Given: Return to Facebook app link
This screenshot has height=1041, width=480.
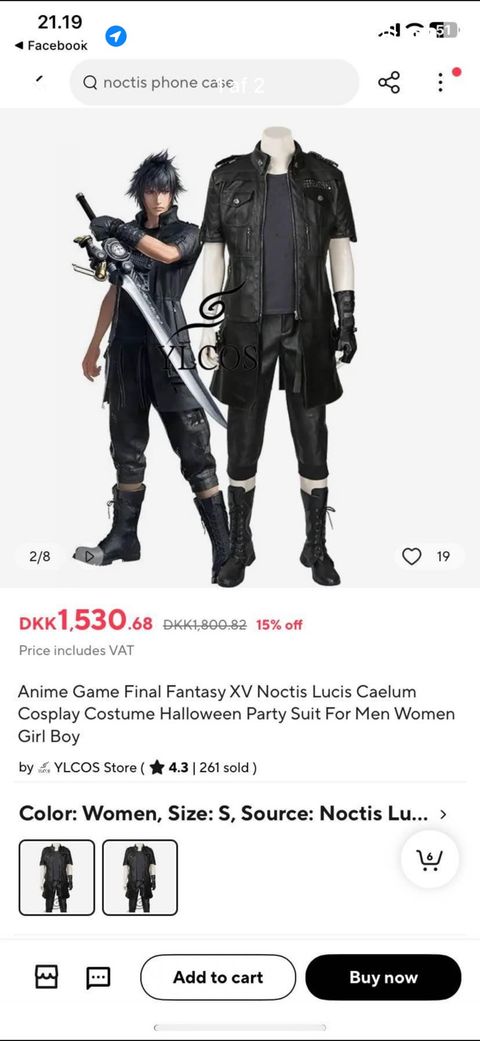Looking at the screenshot, I should [51, 45].
